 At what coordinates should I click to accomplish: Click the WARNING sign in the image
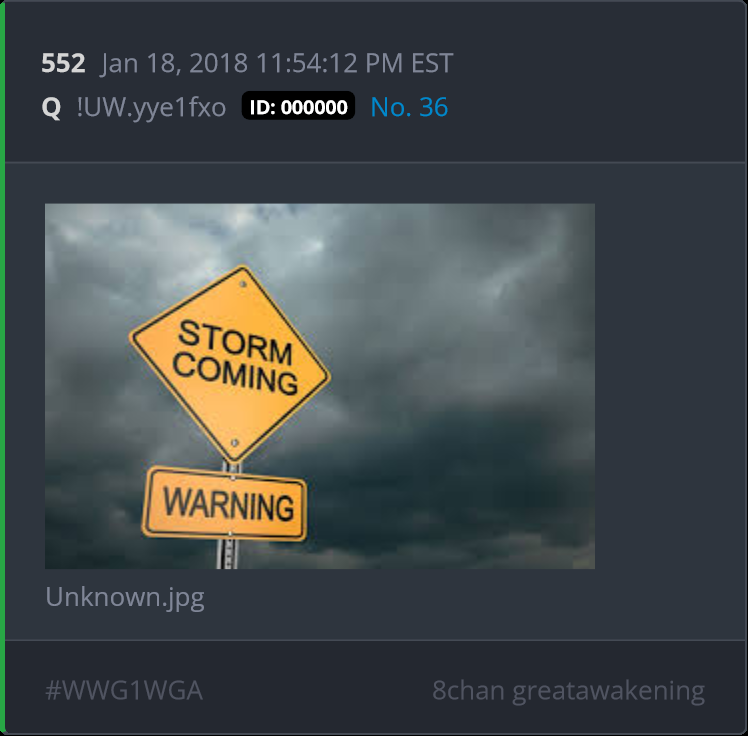pos(224,504)
